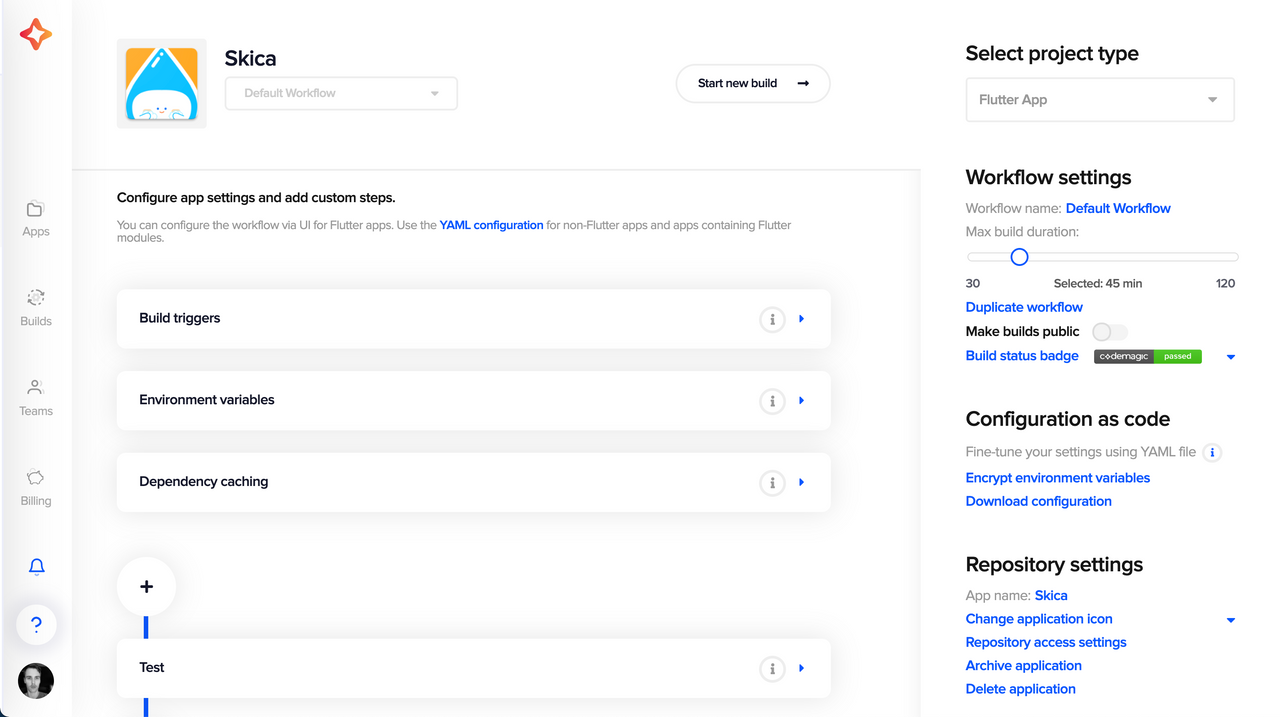This screenshot has width=1280, height=717.
Task: Expand the Change application icon options
Action: [1231, 620]
